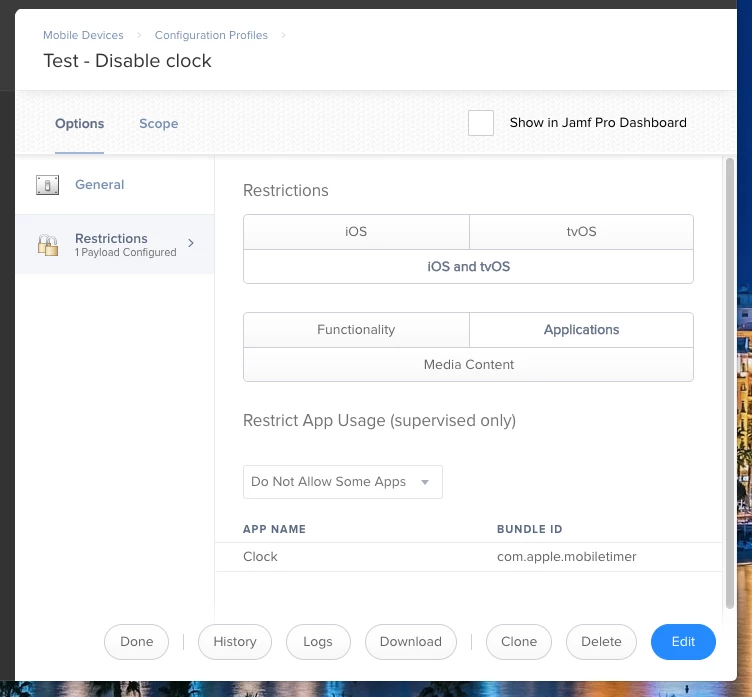Go to Mobile Devices breadcrumb link
The height and width of the screenshot is (697, 752).
pos(83,35)
